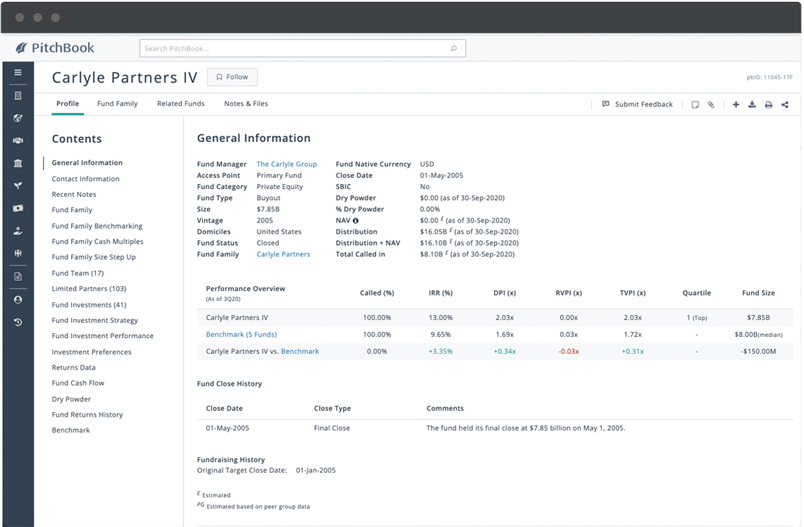Click Submit Feedback

point(637,105)
